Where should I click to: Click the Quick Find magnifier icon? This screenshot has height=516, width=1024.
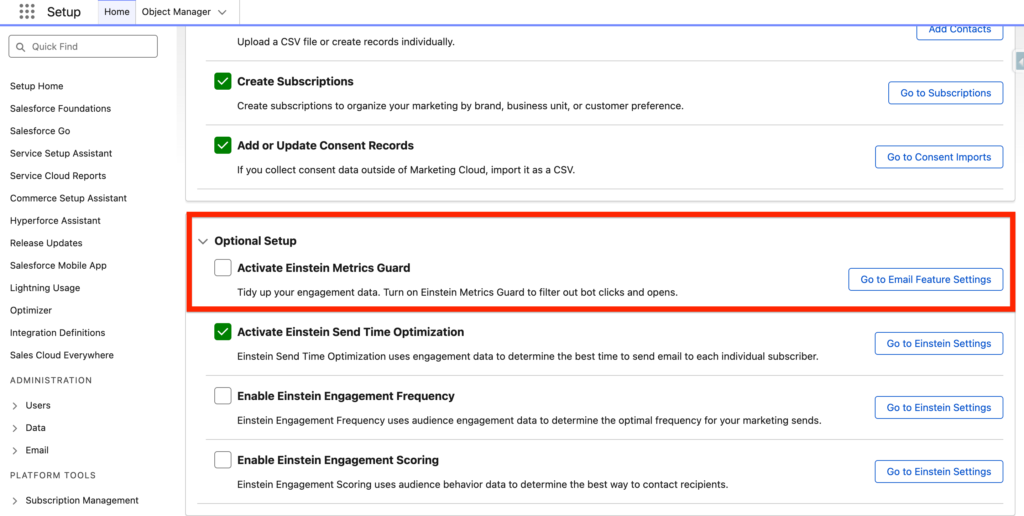coord(21,47)
